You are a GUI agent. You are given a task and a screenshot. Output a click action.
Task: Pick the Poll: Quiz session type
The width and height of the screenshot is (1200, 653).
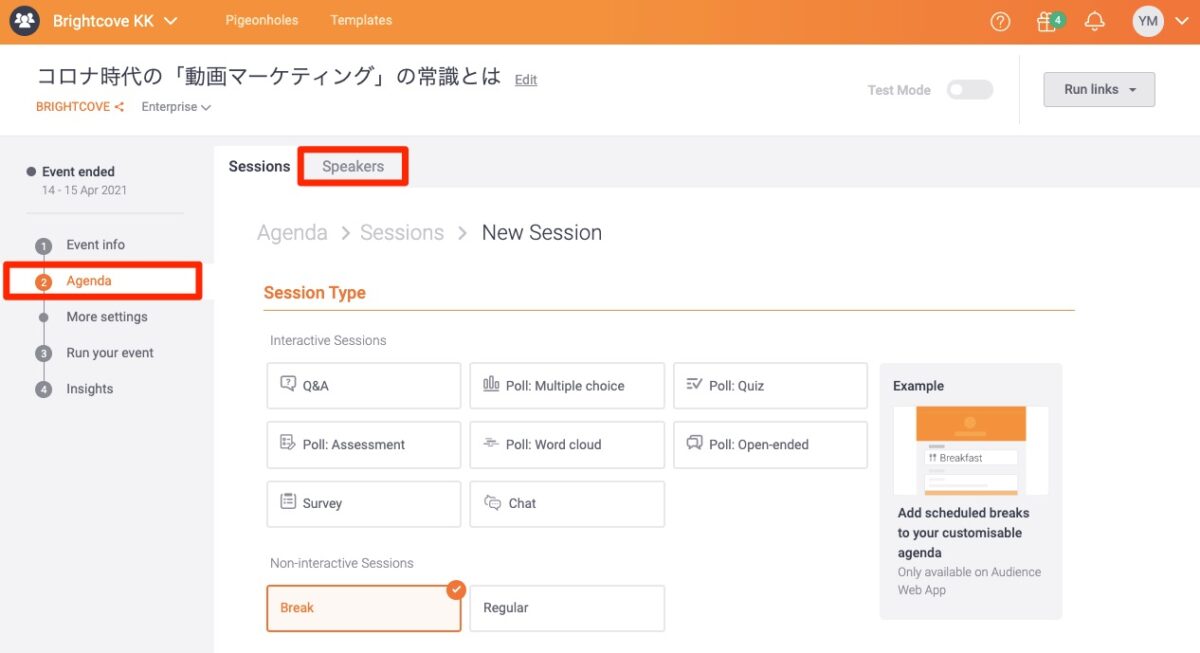[x=769, y=386]
